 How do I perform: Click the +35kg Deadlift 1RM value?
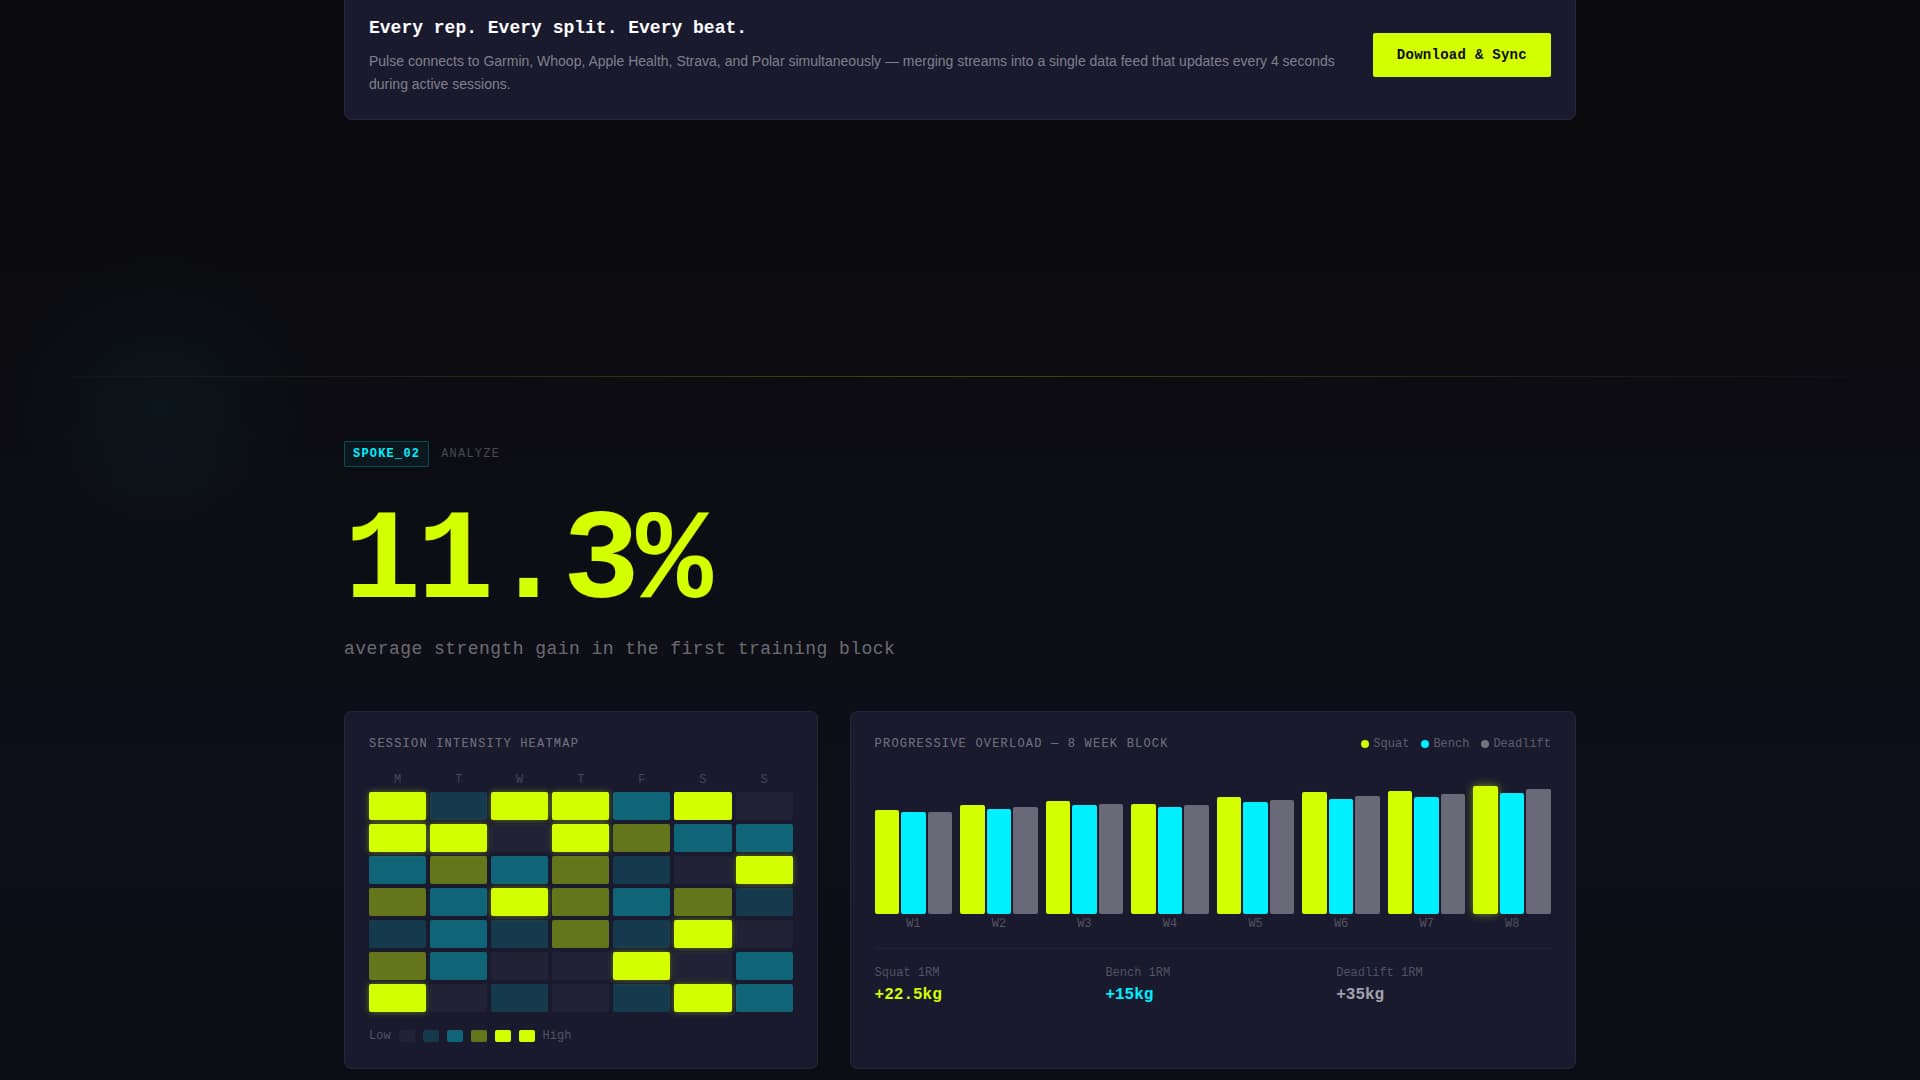[1360, 994]
